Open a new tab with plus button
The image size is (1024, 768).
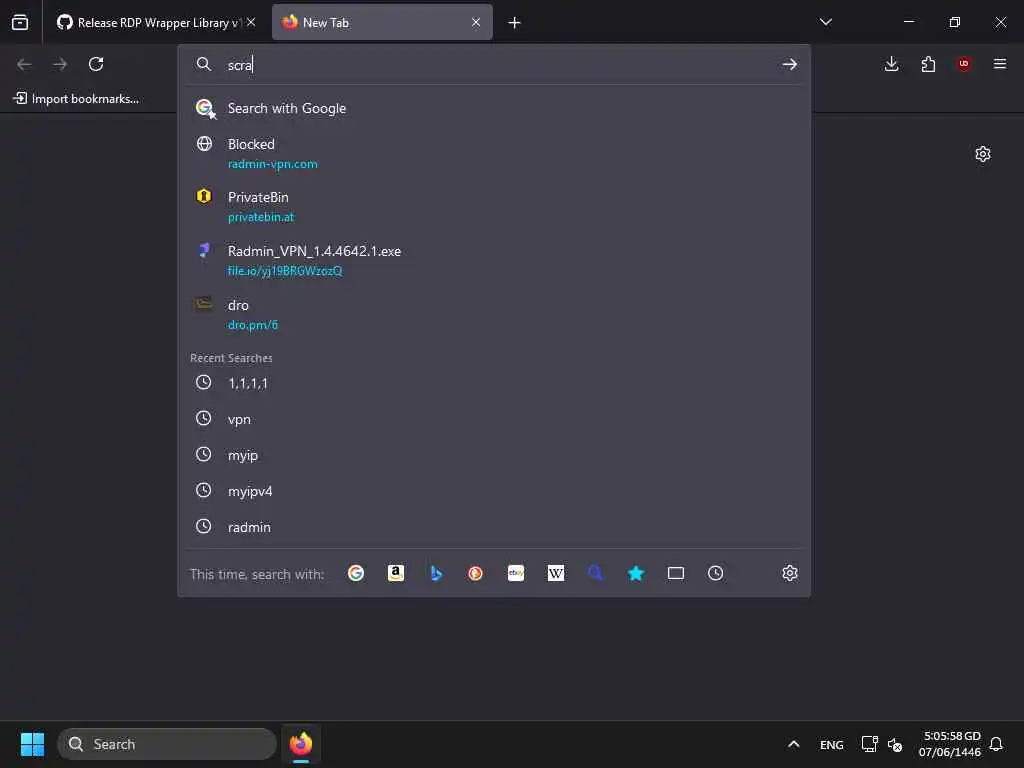515,23
